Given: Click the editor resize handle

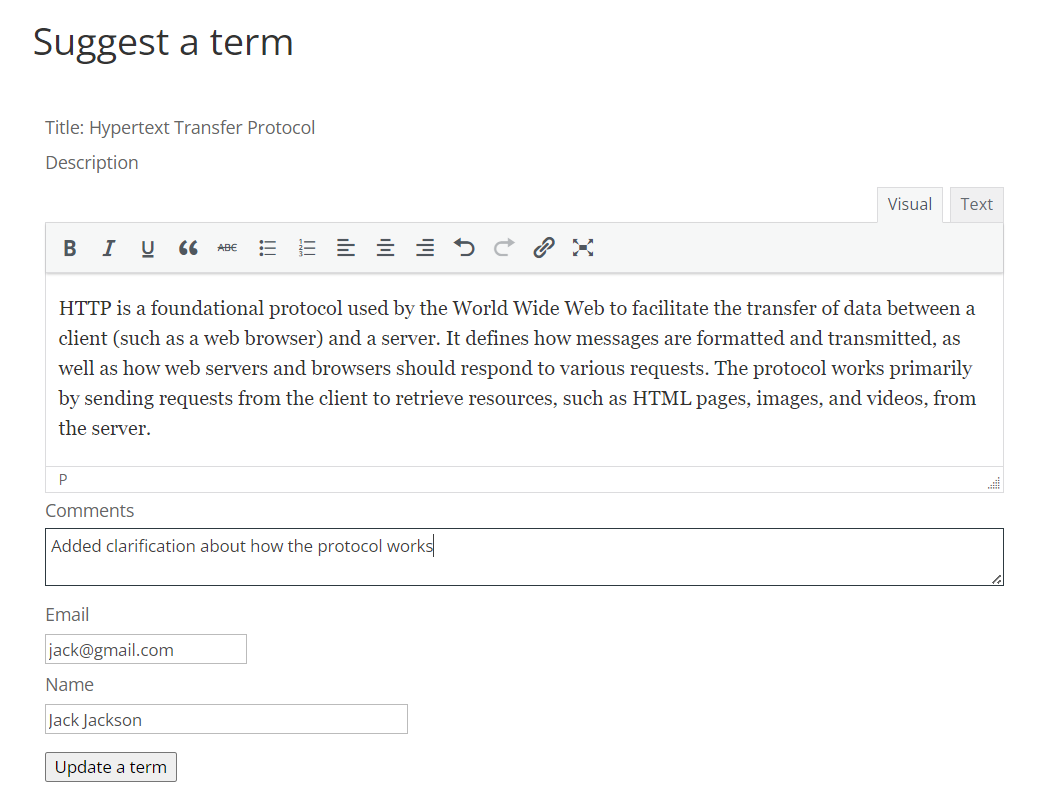Looking at the screenshot, I should [x=994, y=483].
